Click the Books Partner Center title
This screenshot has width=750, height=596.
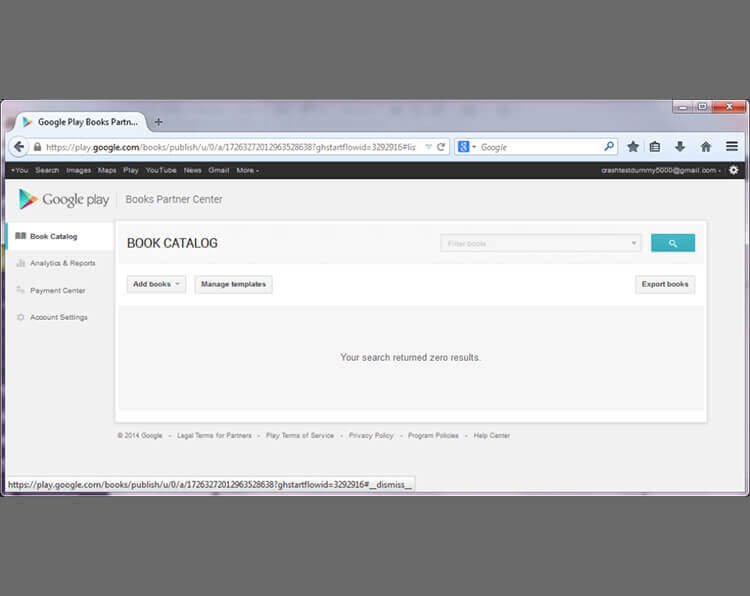click(x=174, y=199)
